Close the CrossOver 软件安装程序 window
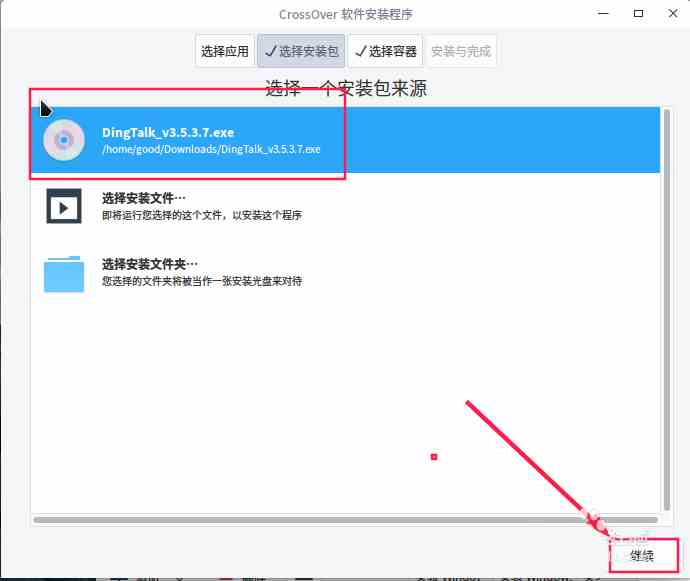The image size is (690, 581). (x=673, y=14)
